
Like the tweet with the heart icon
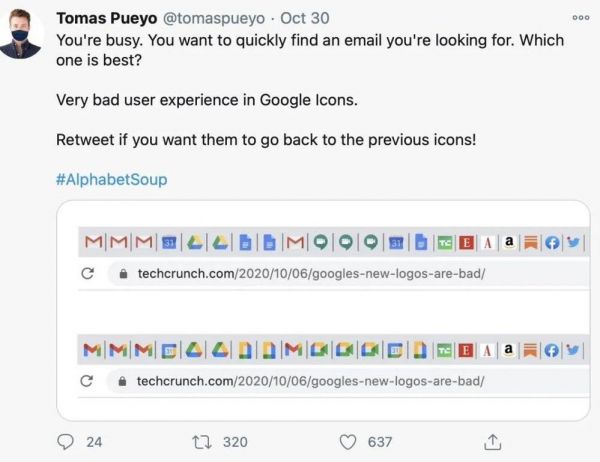point(348,441)
